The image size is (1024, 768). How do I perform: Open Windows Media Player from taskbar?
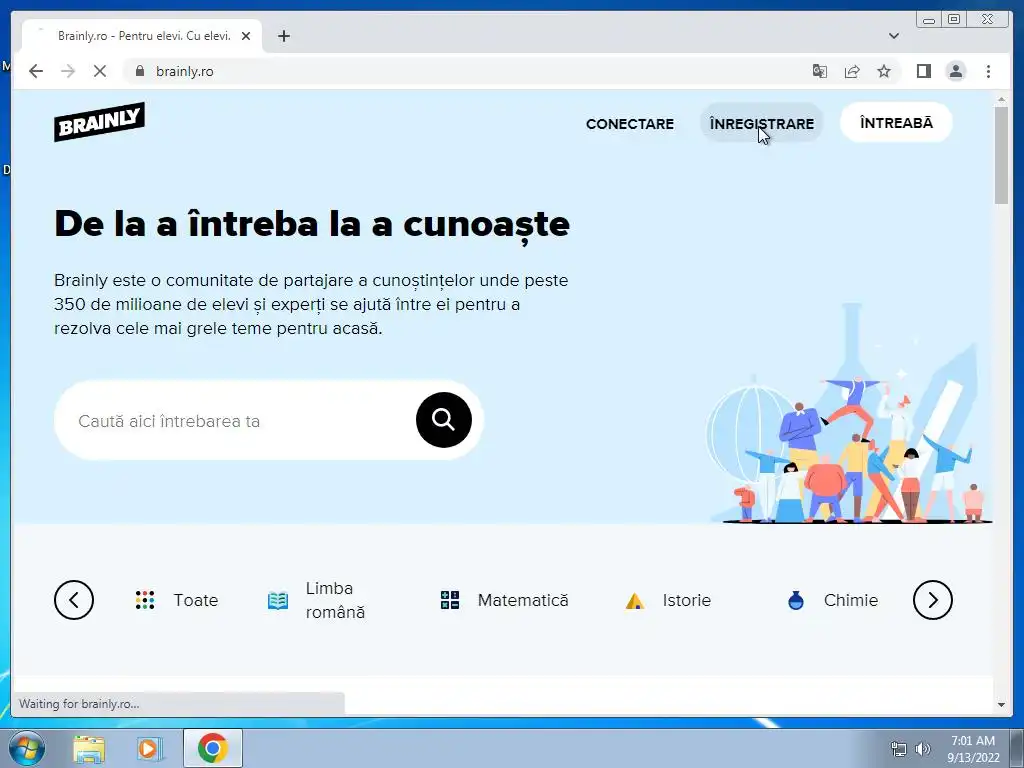150,749
